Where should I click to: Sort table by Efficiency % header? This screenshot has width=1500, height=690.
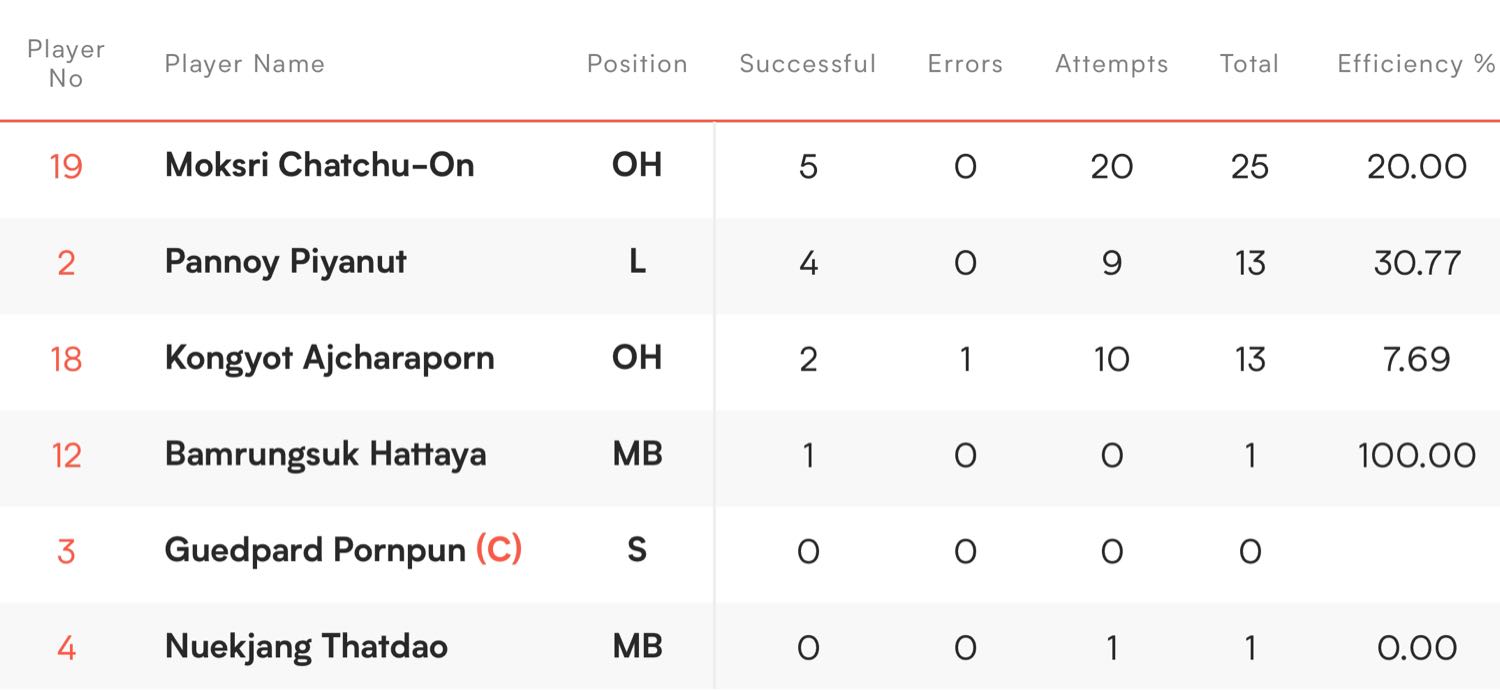tap(1416, 64)
